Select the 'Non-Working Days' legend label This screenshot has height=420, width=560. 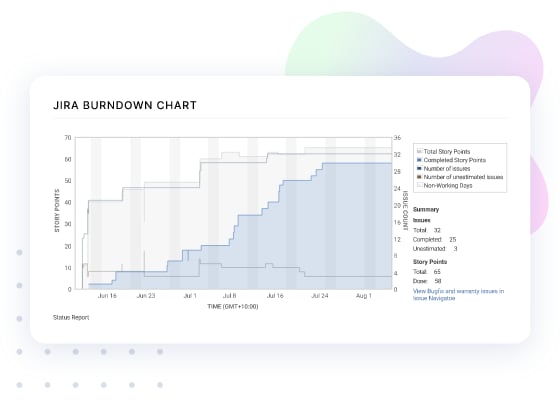(448, 185)
